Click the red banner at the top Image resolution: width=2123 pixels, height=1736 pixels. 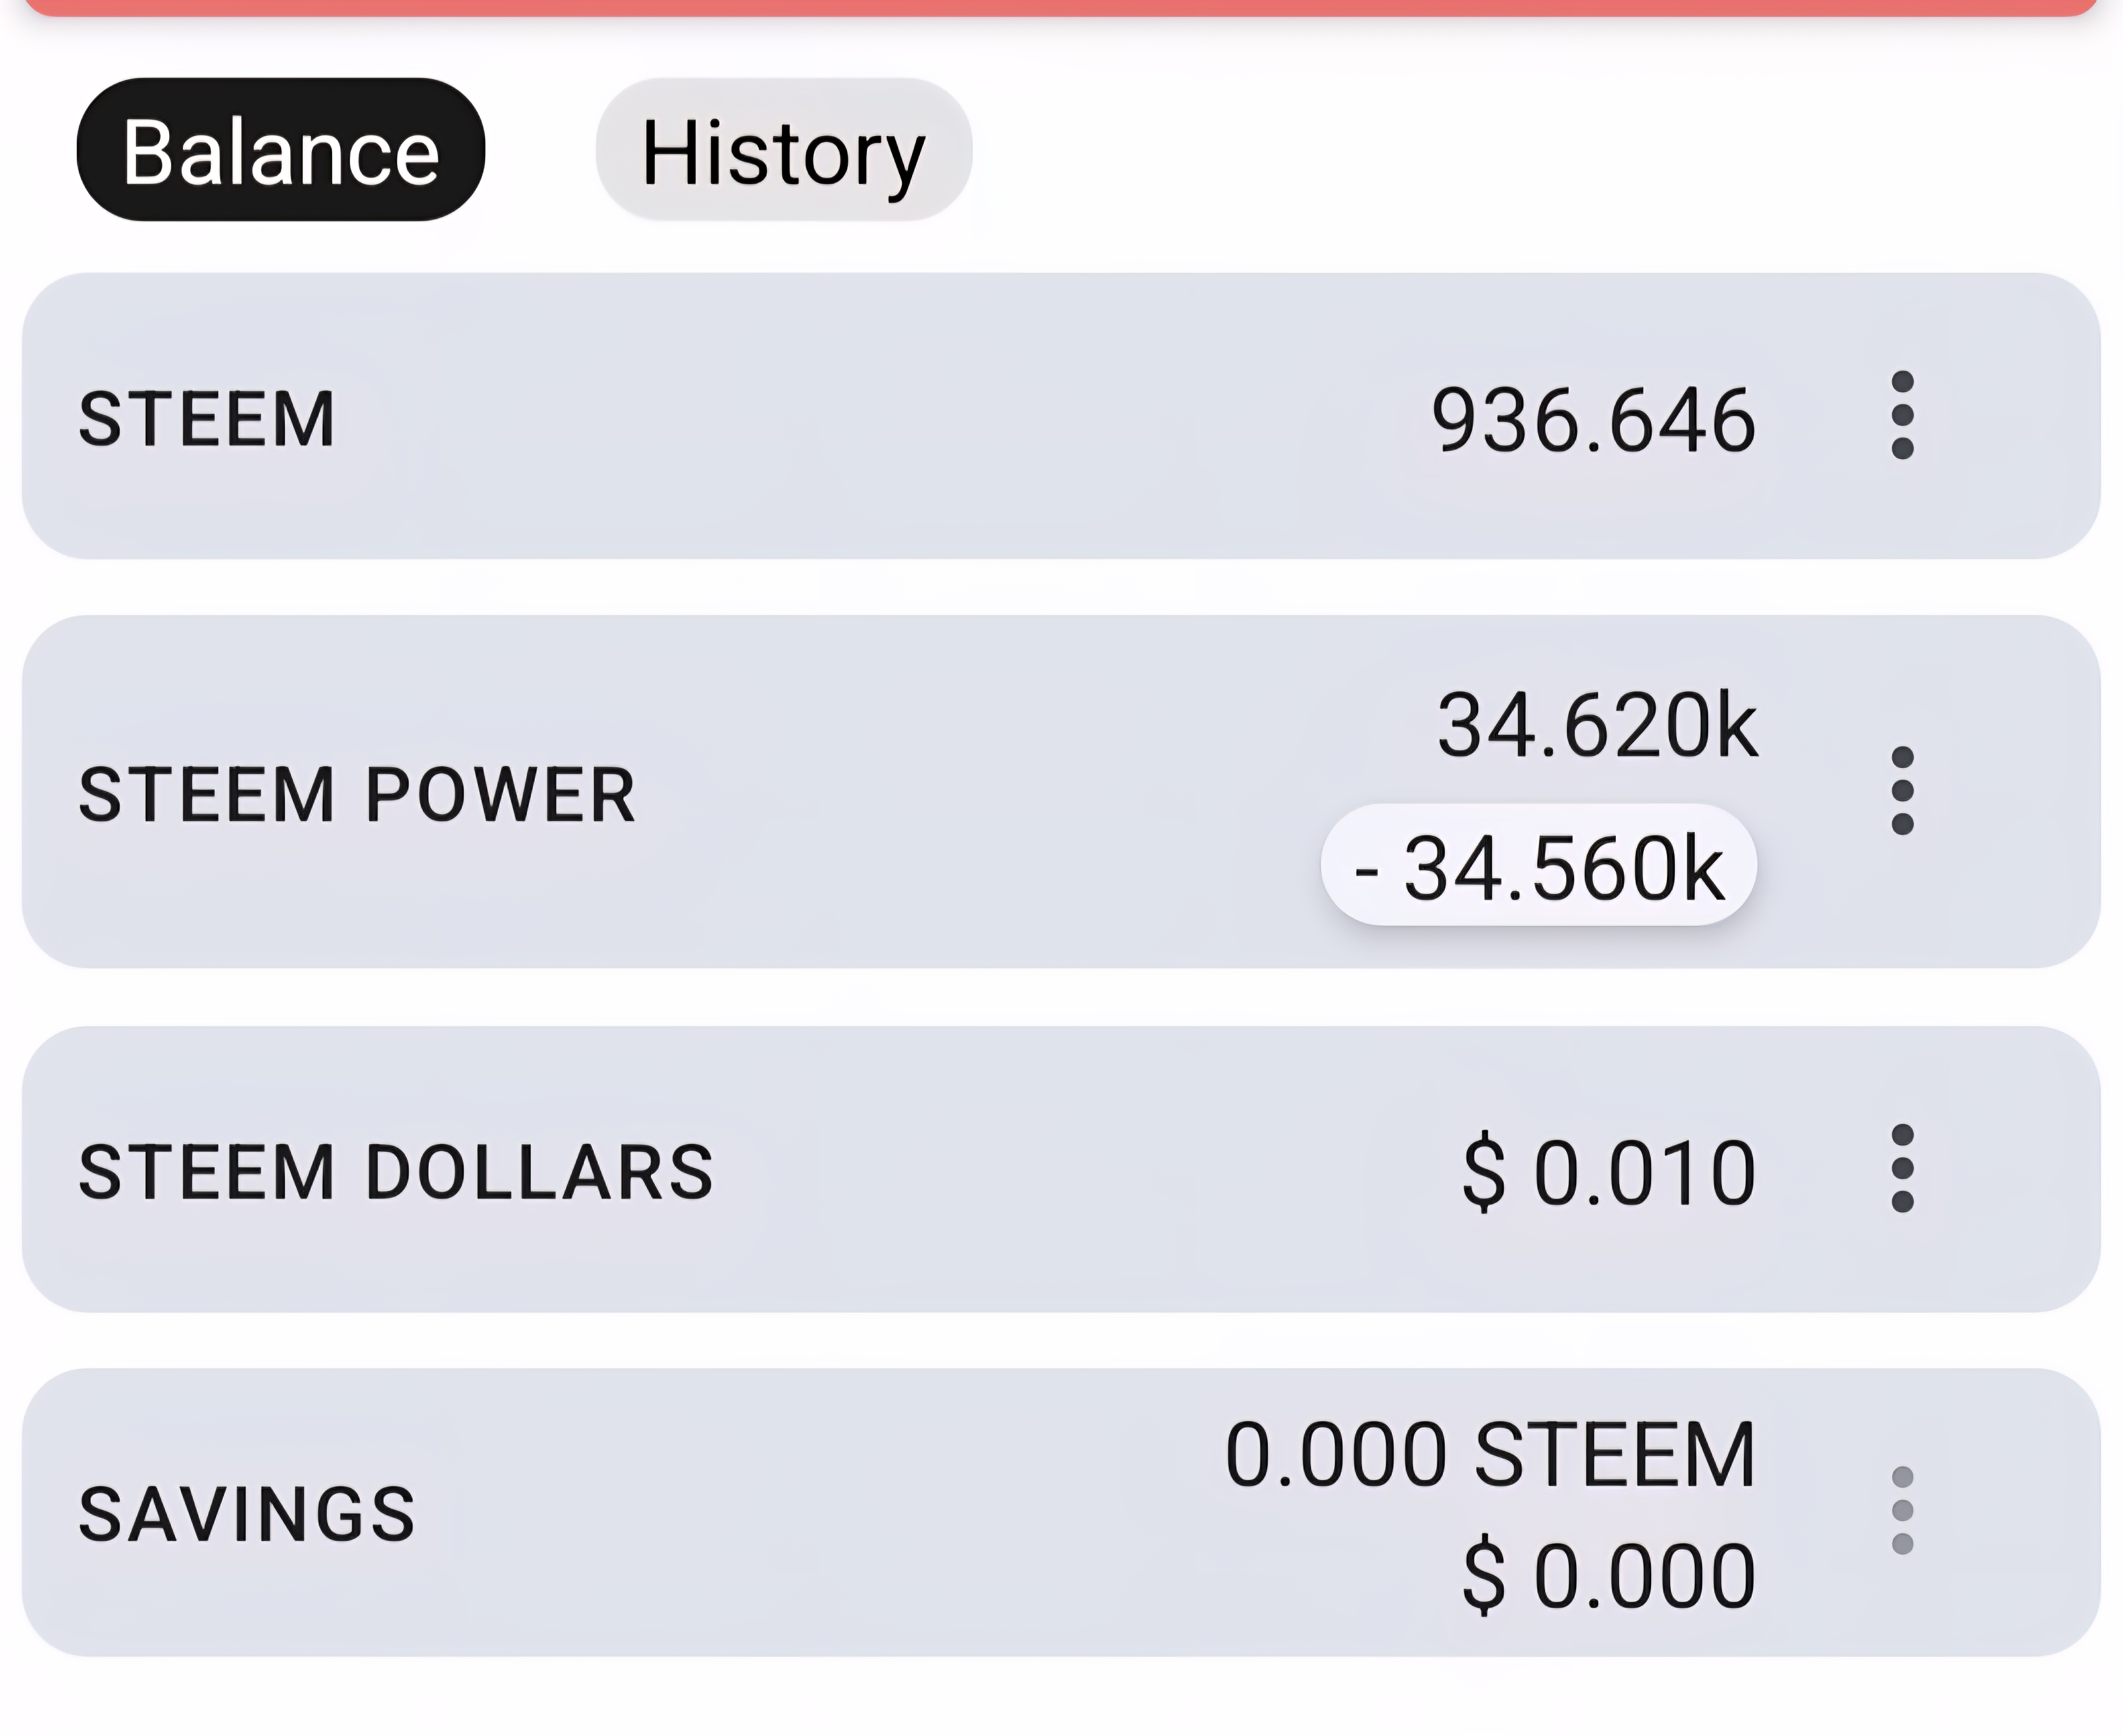click(x=1060, y=6)
